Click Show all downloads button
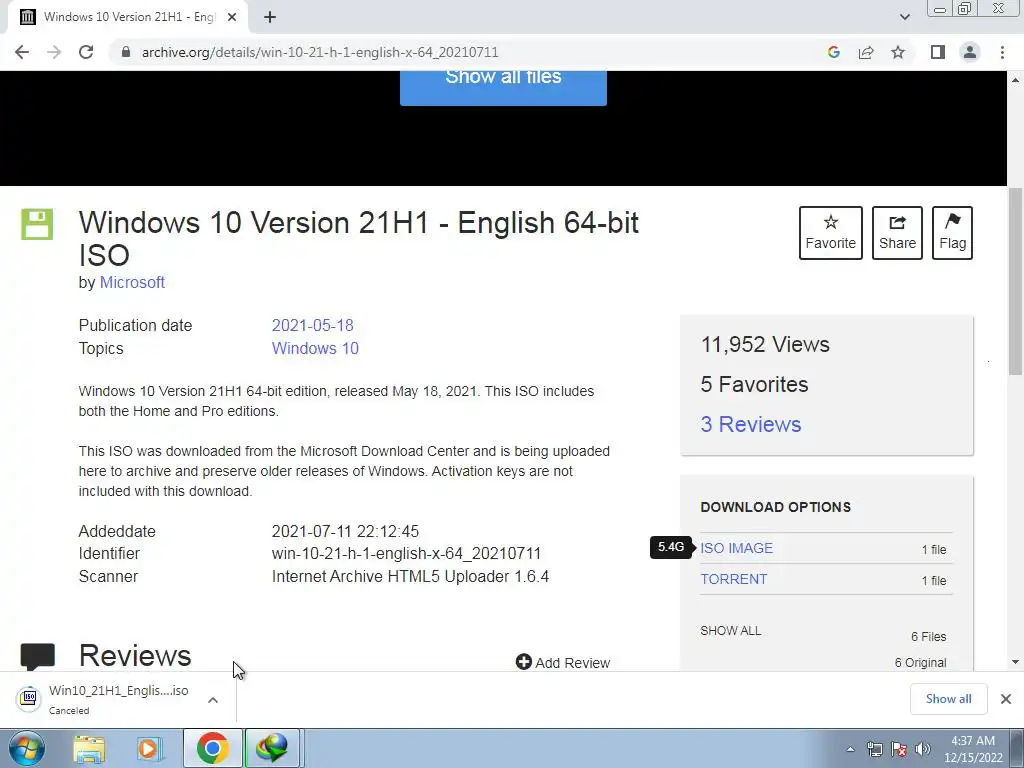The width and height of the screenshot is (1024, 768). pyautogui.click(x=948, y=699)
